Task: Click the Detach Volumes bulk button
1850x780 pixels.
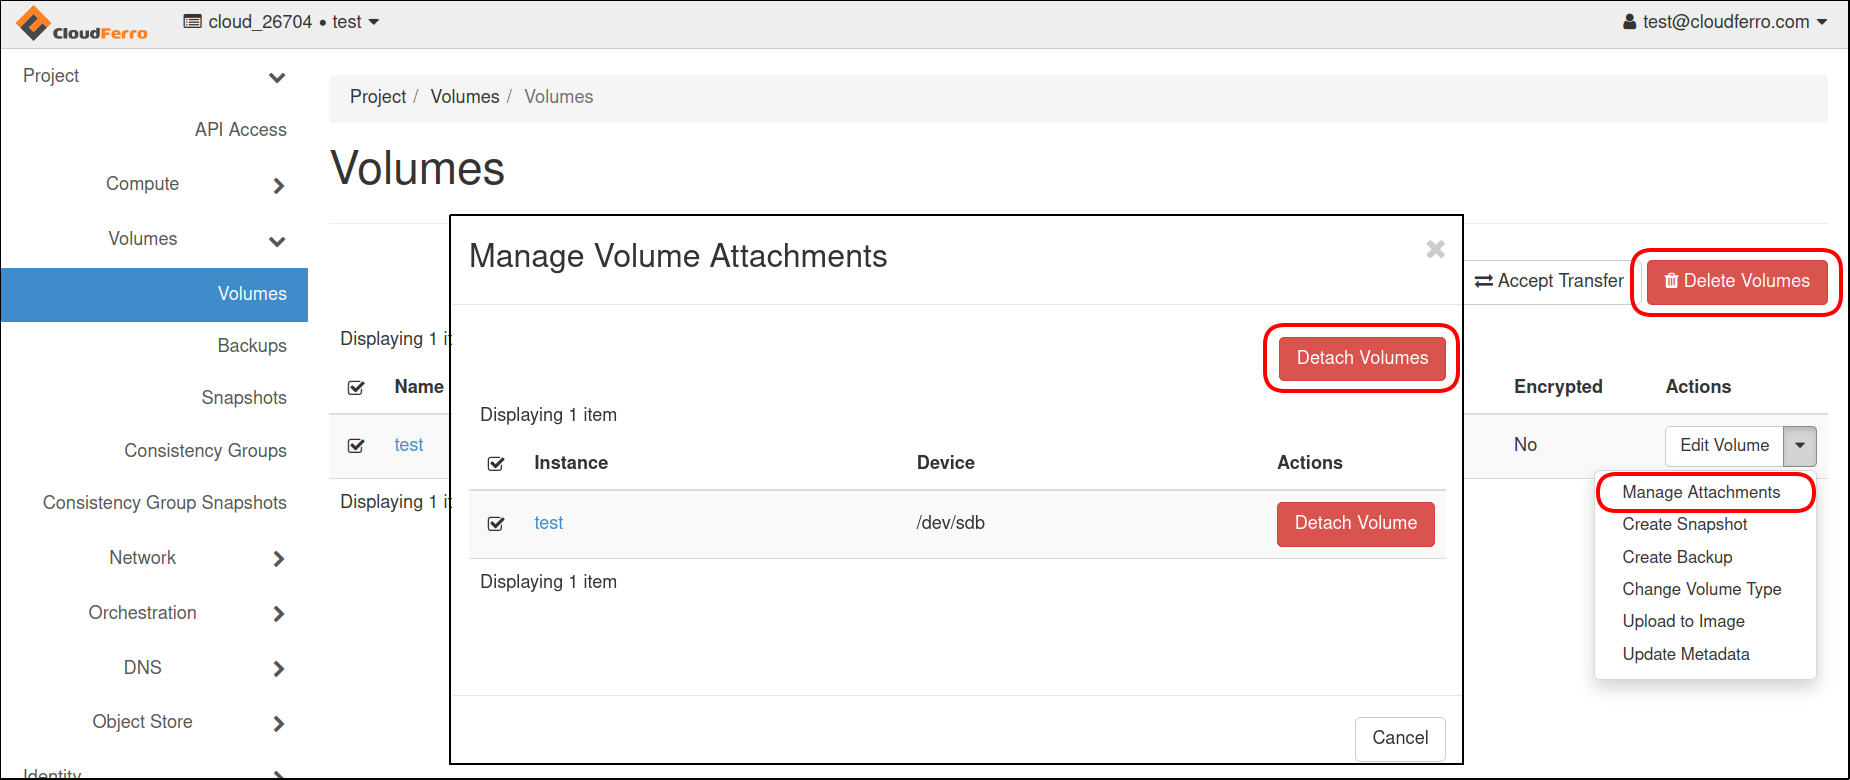Action: click(x=1361, y=358)
